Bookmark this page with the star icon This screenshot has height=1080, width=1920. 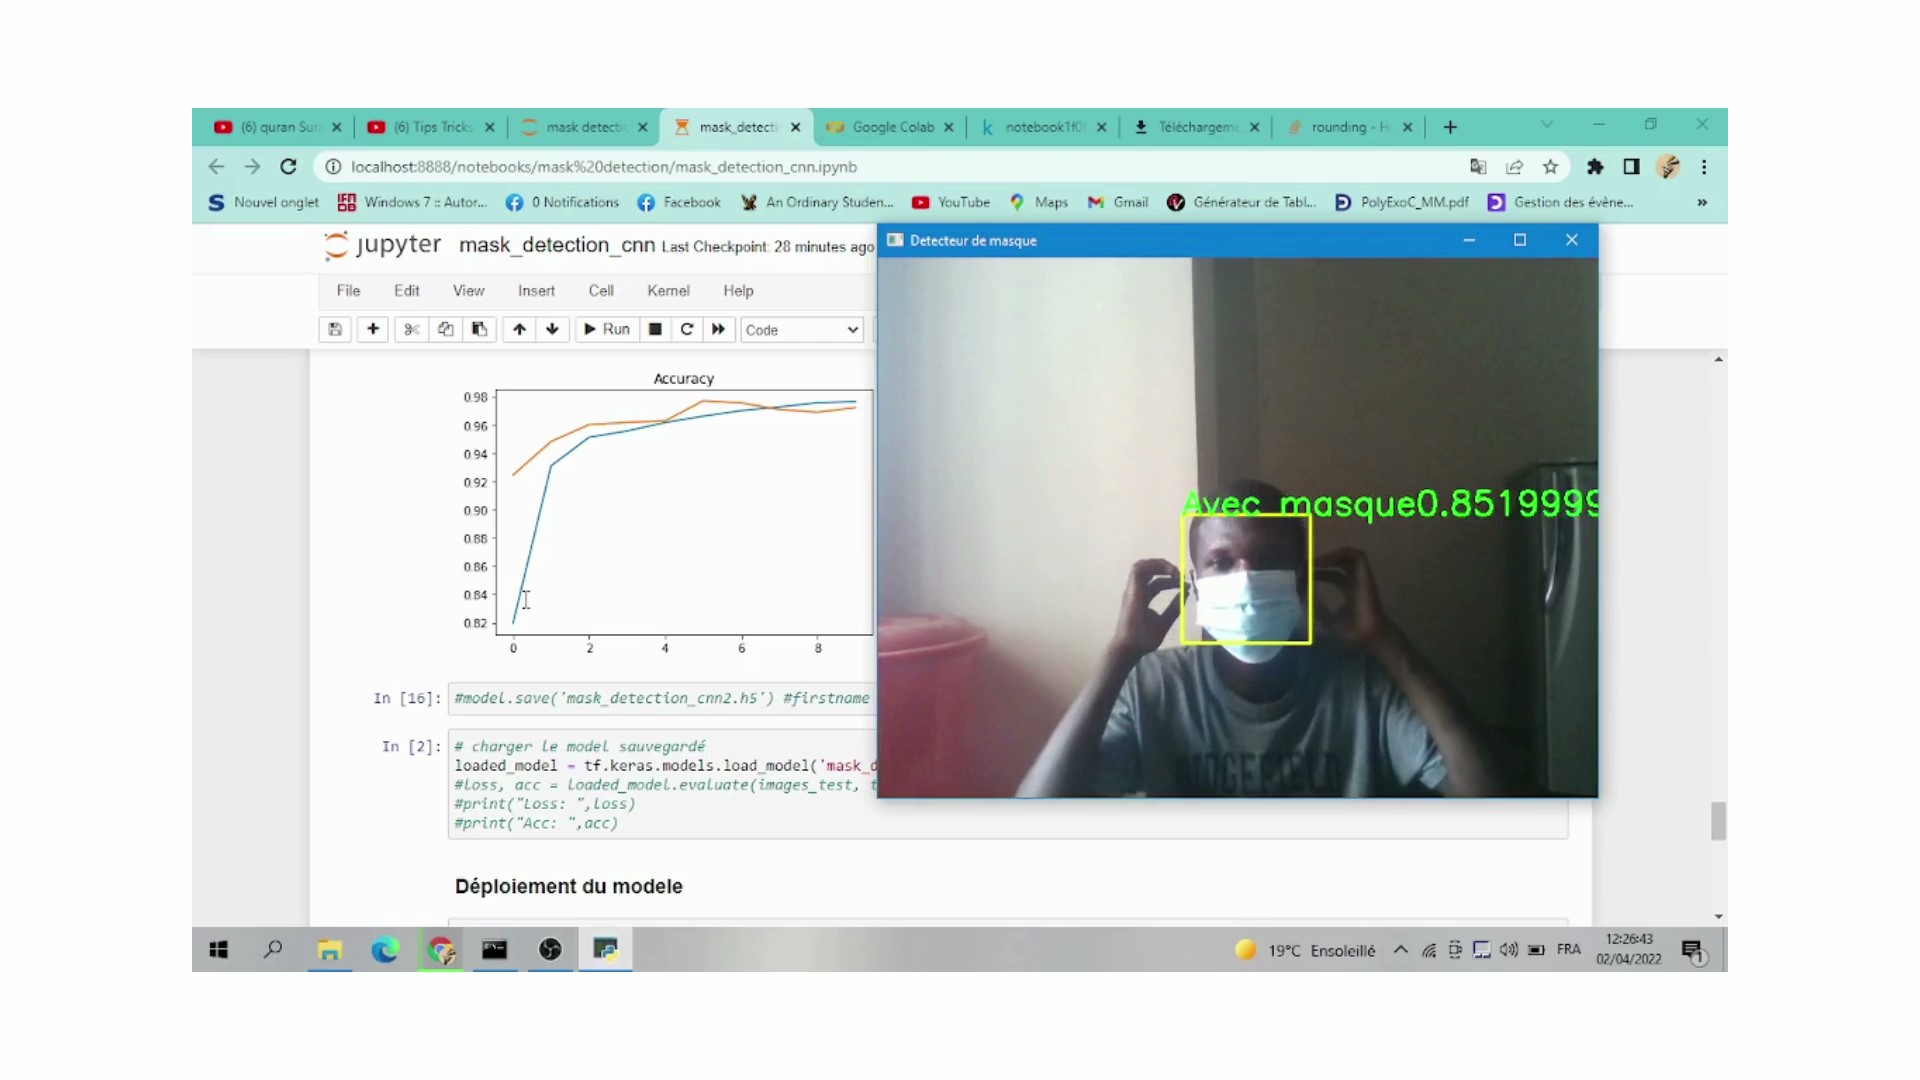point(1550,167)
